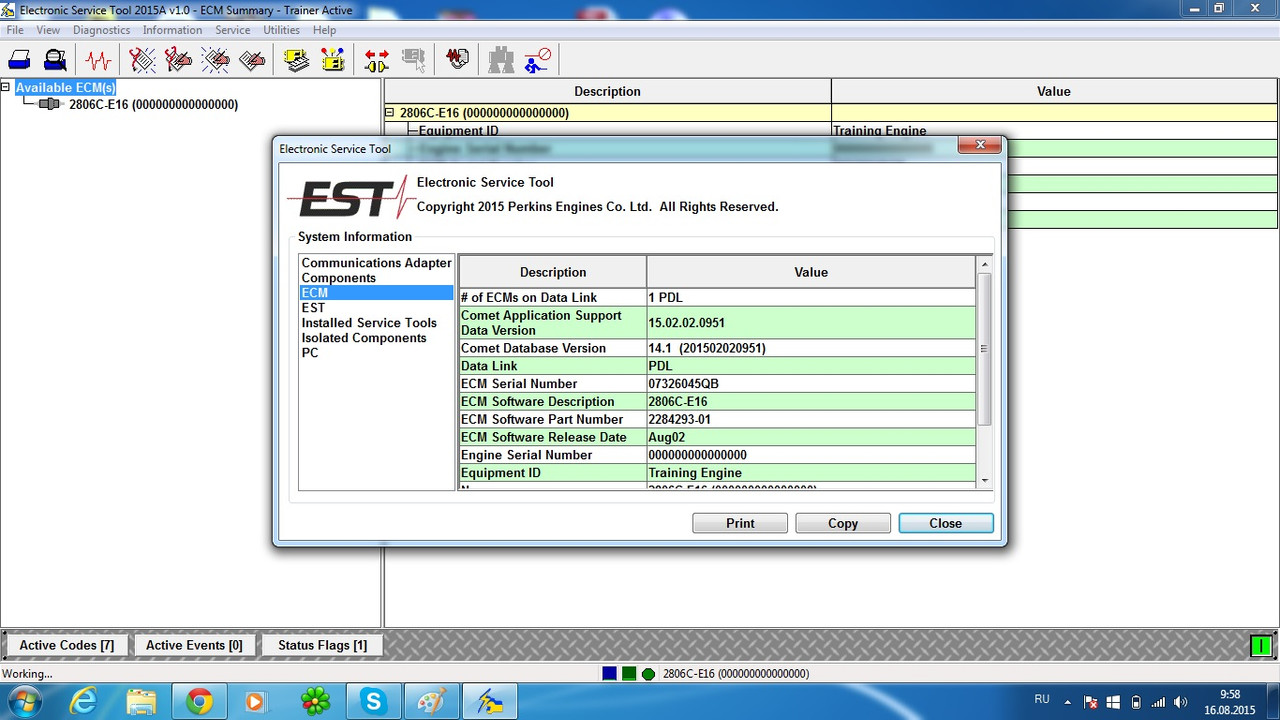Open the Configuration tool icon

point(333,60)
